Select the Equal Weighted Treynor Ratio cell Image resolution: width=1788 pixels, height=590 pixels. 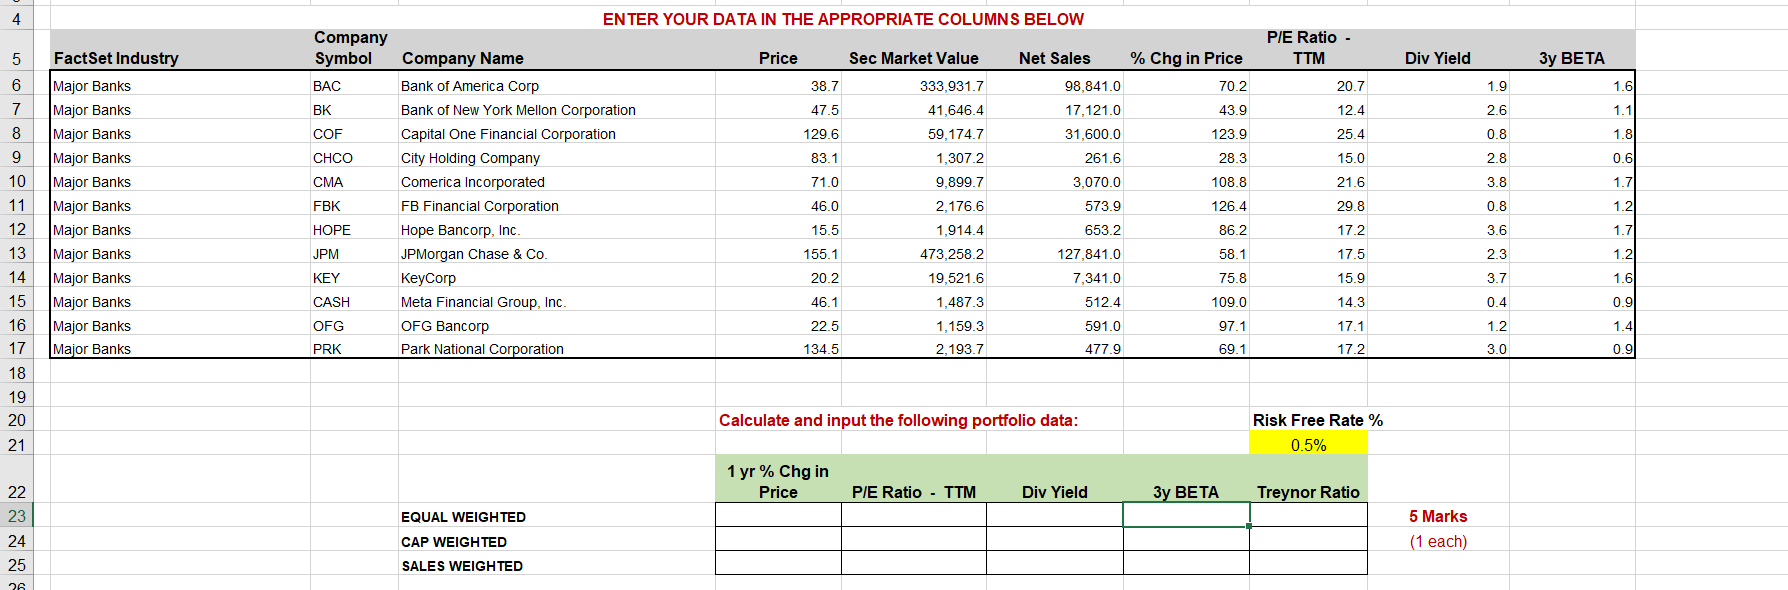pyautogui.click(x=1308, y=515)
